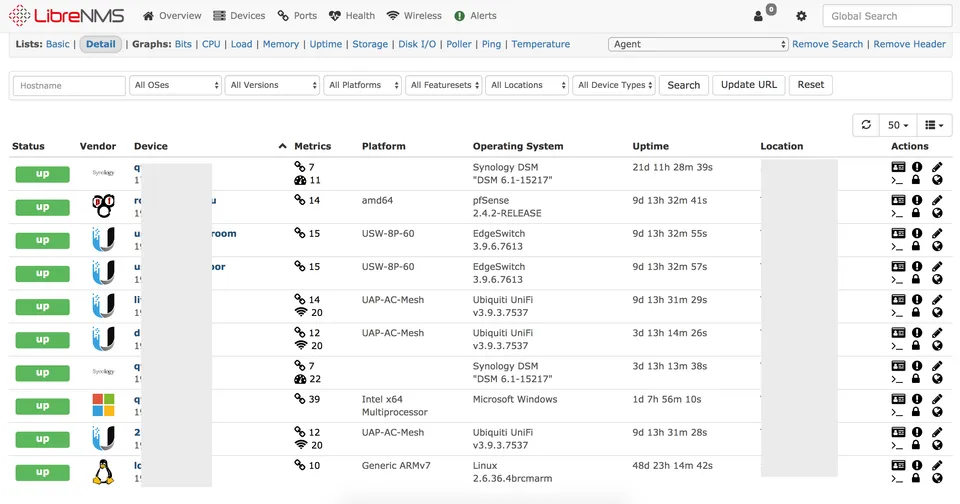Open the Temperature graphs link
960x504 pixels.
coord(541,44)
